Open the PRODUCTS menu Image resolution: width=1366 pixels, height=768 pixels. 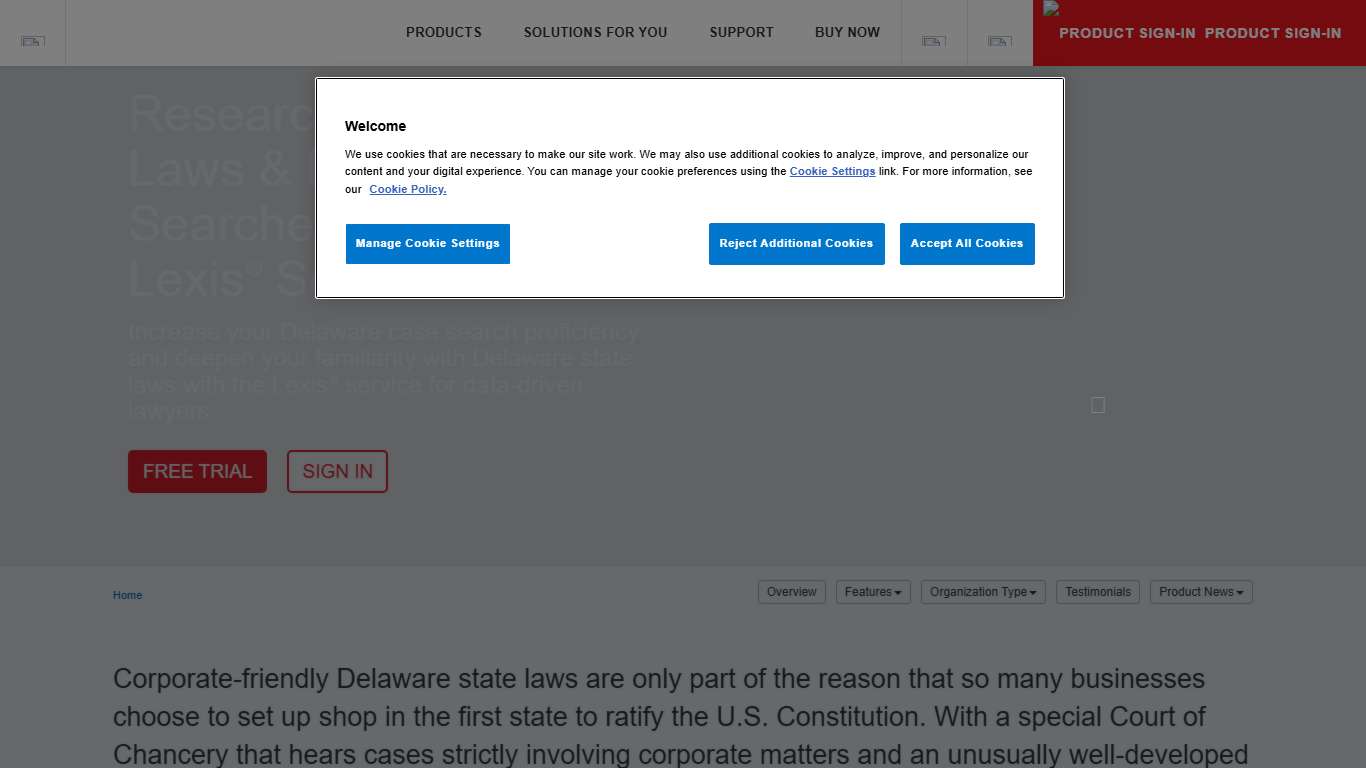point(443,32)
